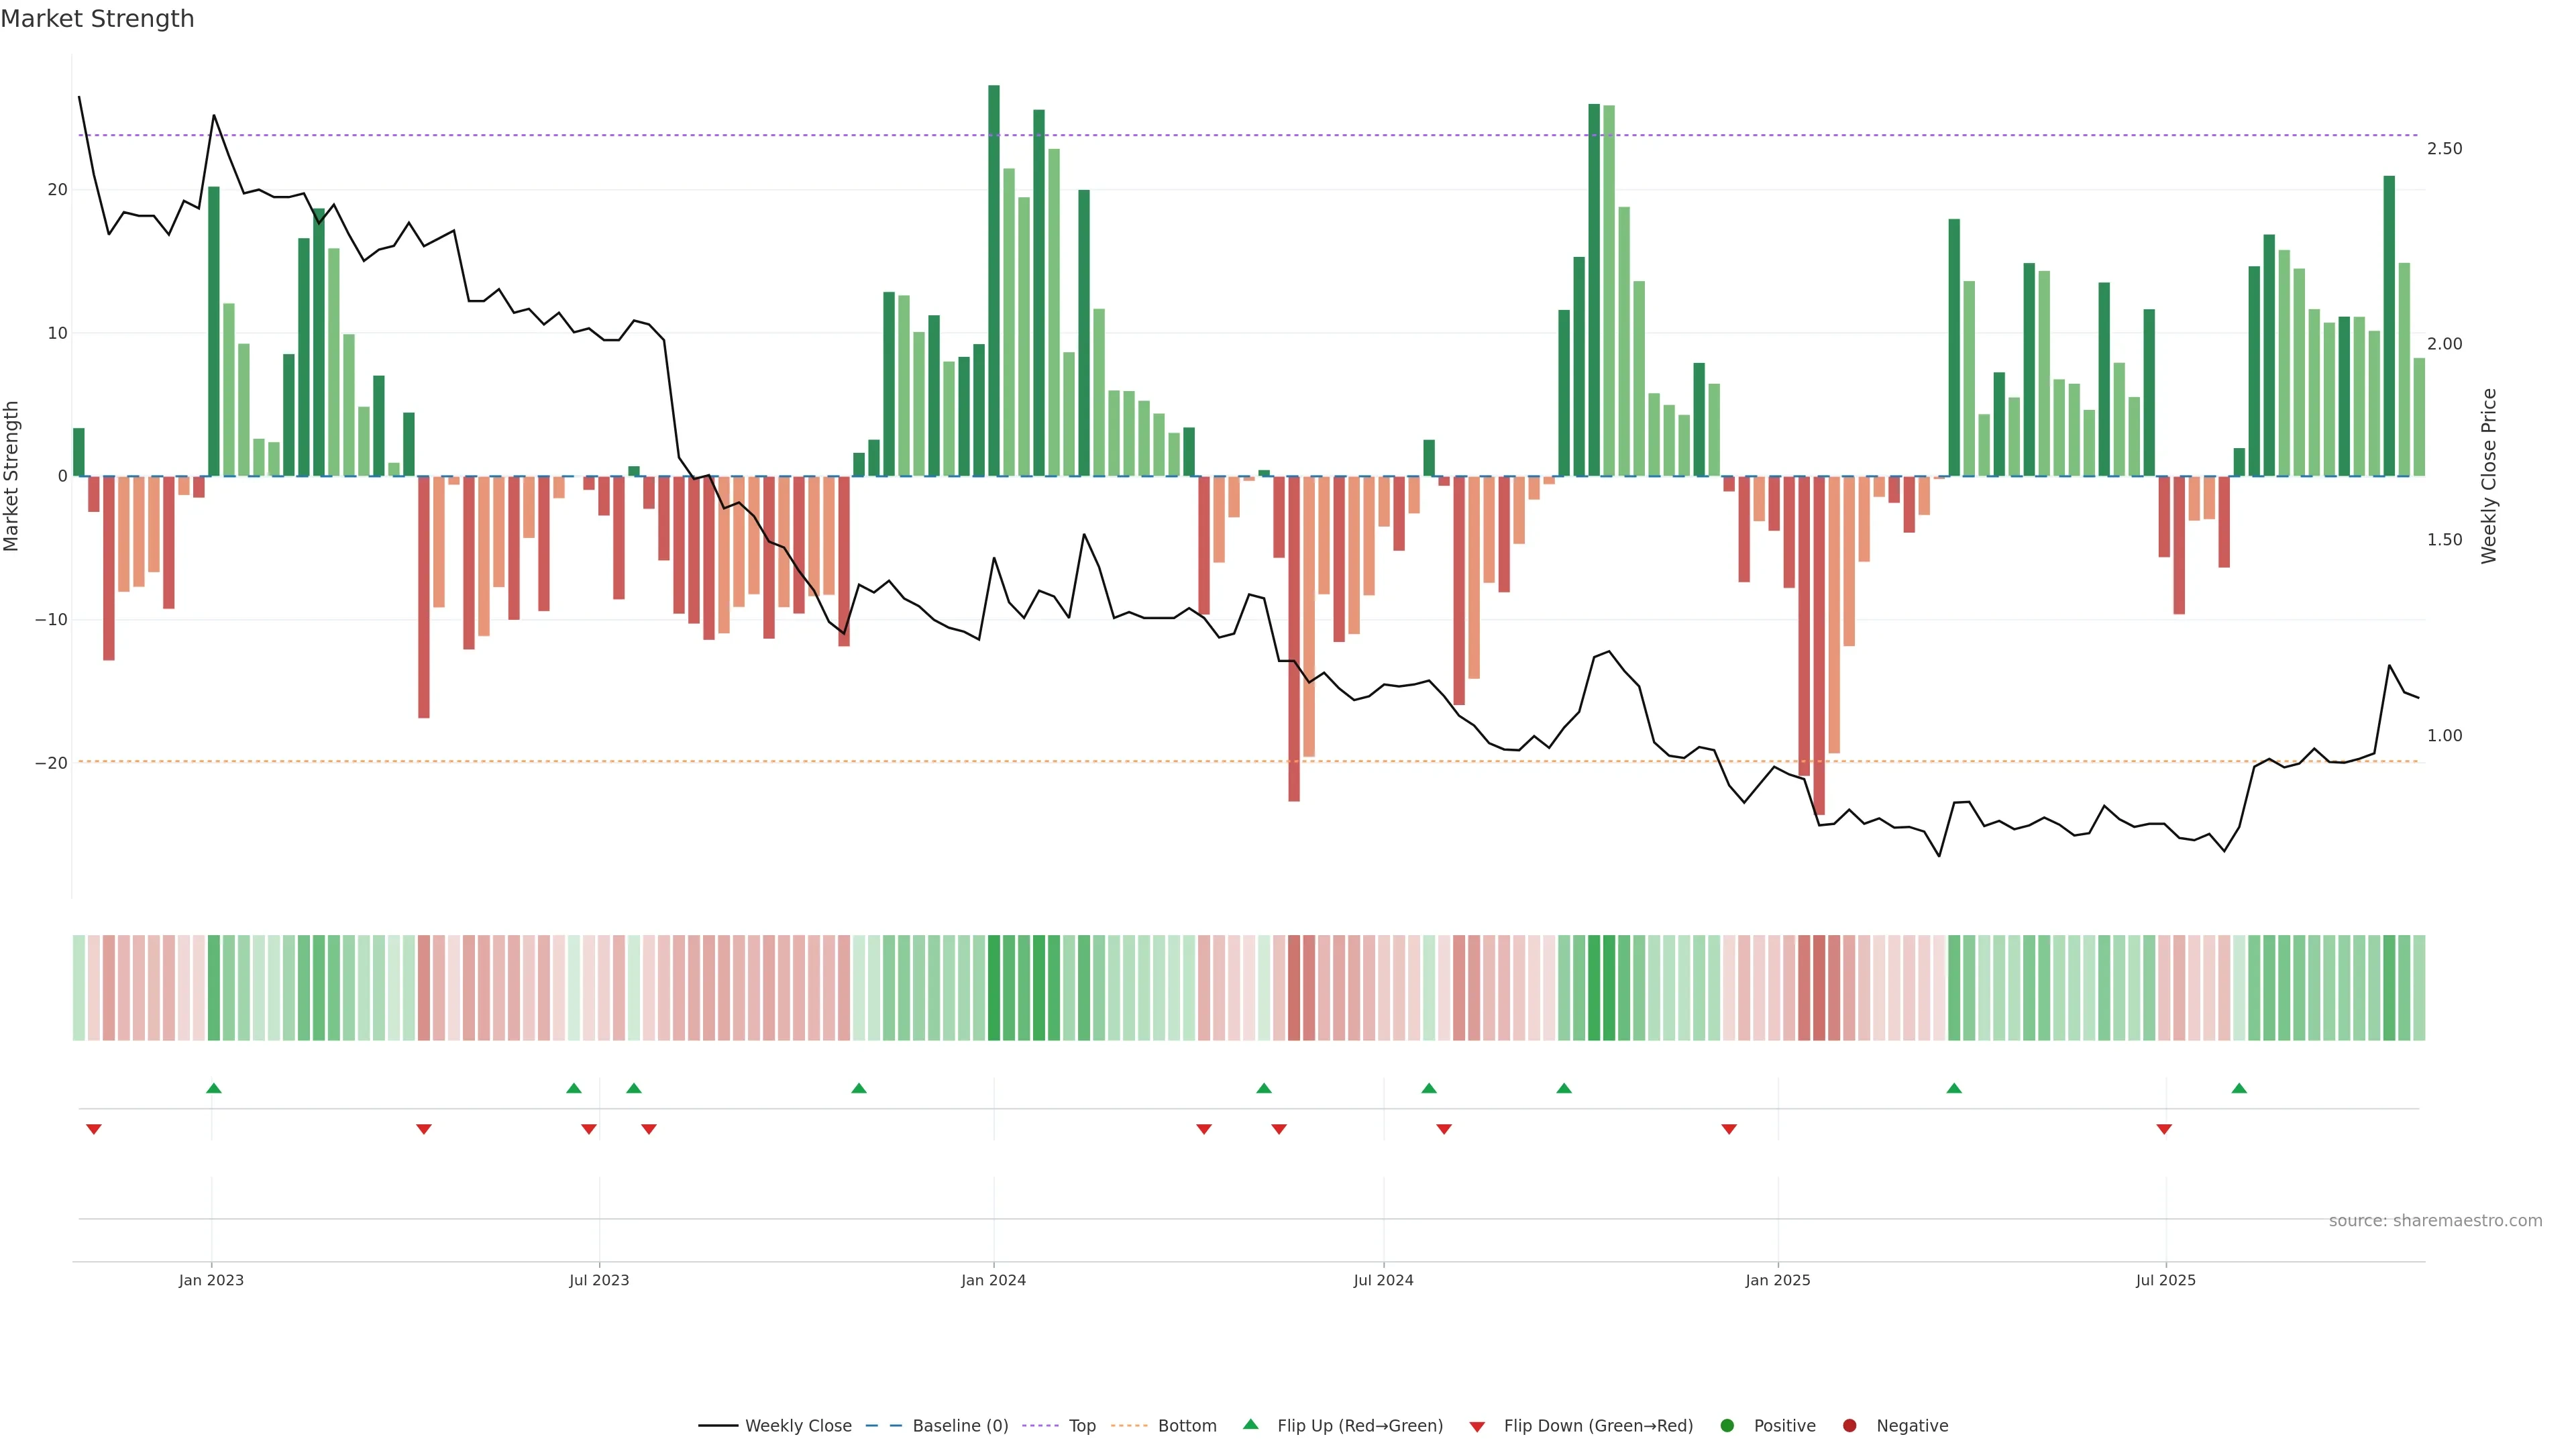The width and height of the screenshot is (2576, 1449).
Task: Click the red flip-down marker before Jul 2025
Action: point(2164,1129)
